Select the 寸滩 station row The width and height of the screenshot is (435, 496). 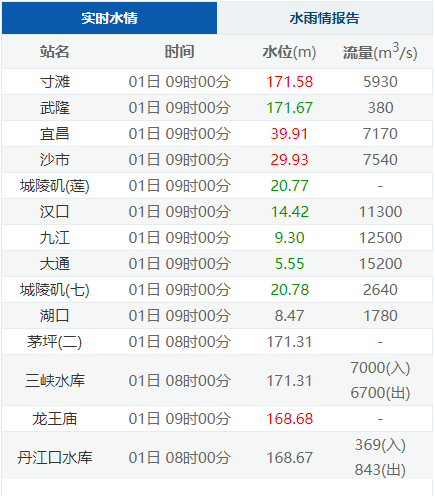coord(217,82)
